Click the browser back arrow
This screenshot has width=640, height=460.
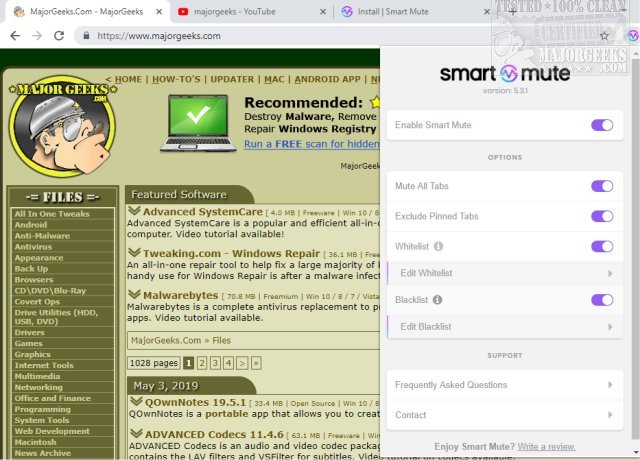click(x=15, y=36)
